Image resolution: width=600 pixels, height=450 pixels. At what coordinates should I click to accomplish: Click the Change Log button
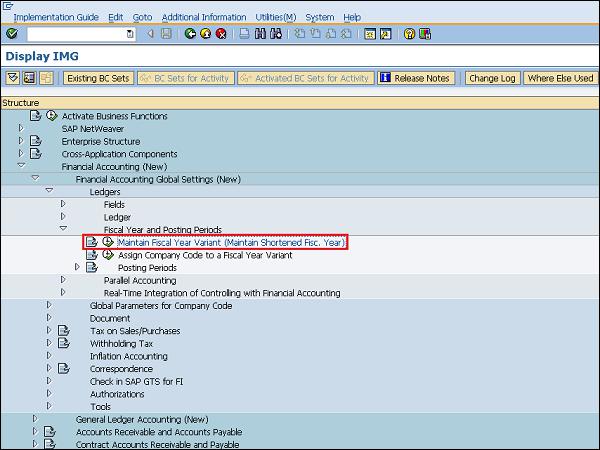492,78
